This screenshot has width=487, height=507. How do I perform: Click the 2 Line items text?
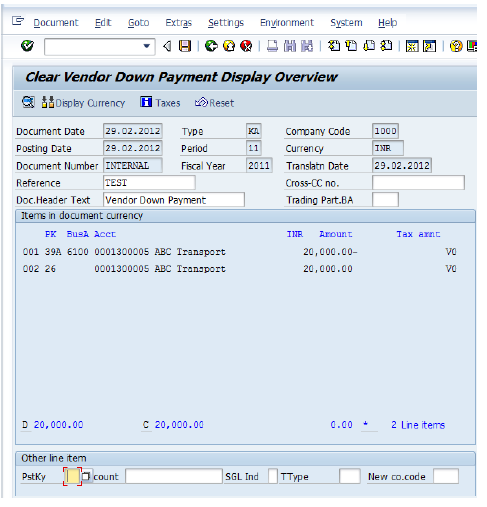tap(418, 425)
